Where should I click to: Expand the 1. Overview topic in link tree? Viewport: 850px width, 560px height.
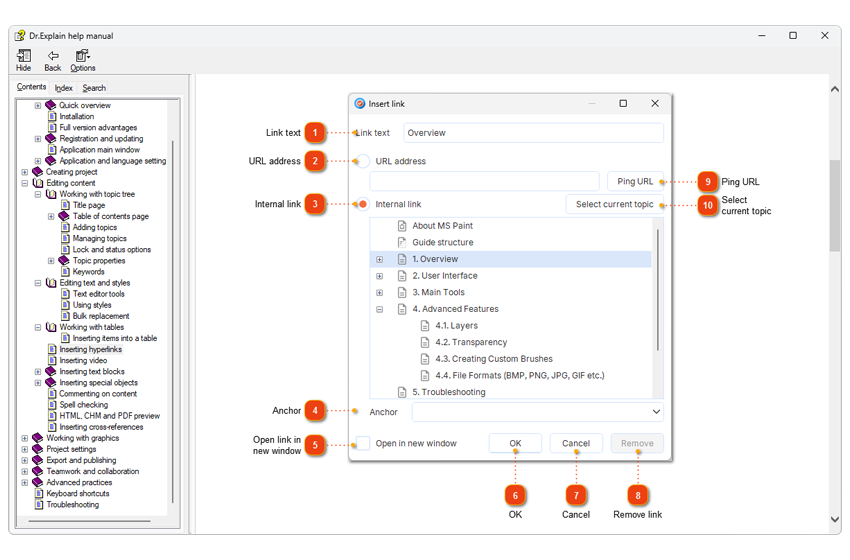click(x=379, y=260)
